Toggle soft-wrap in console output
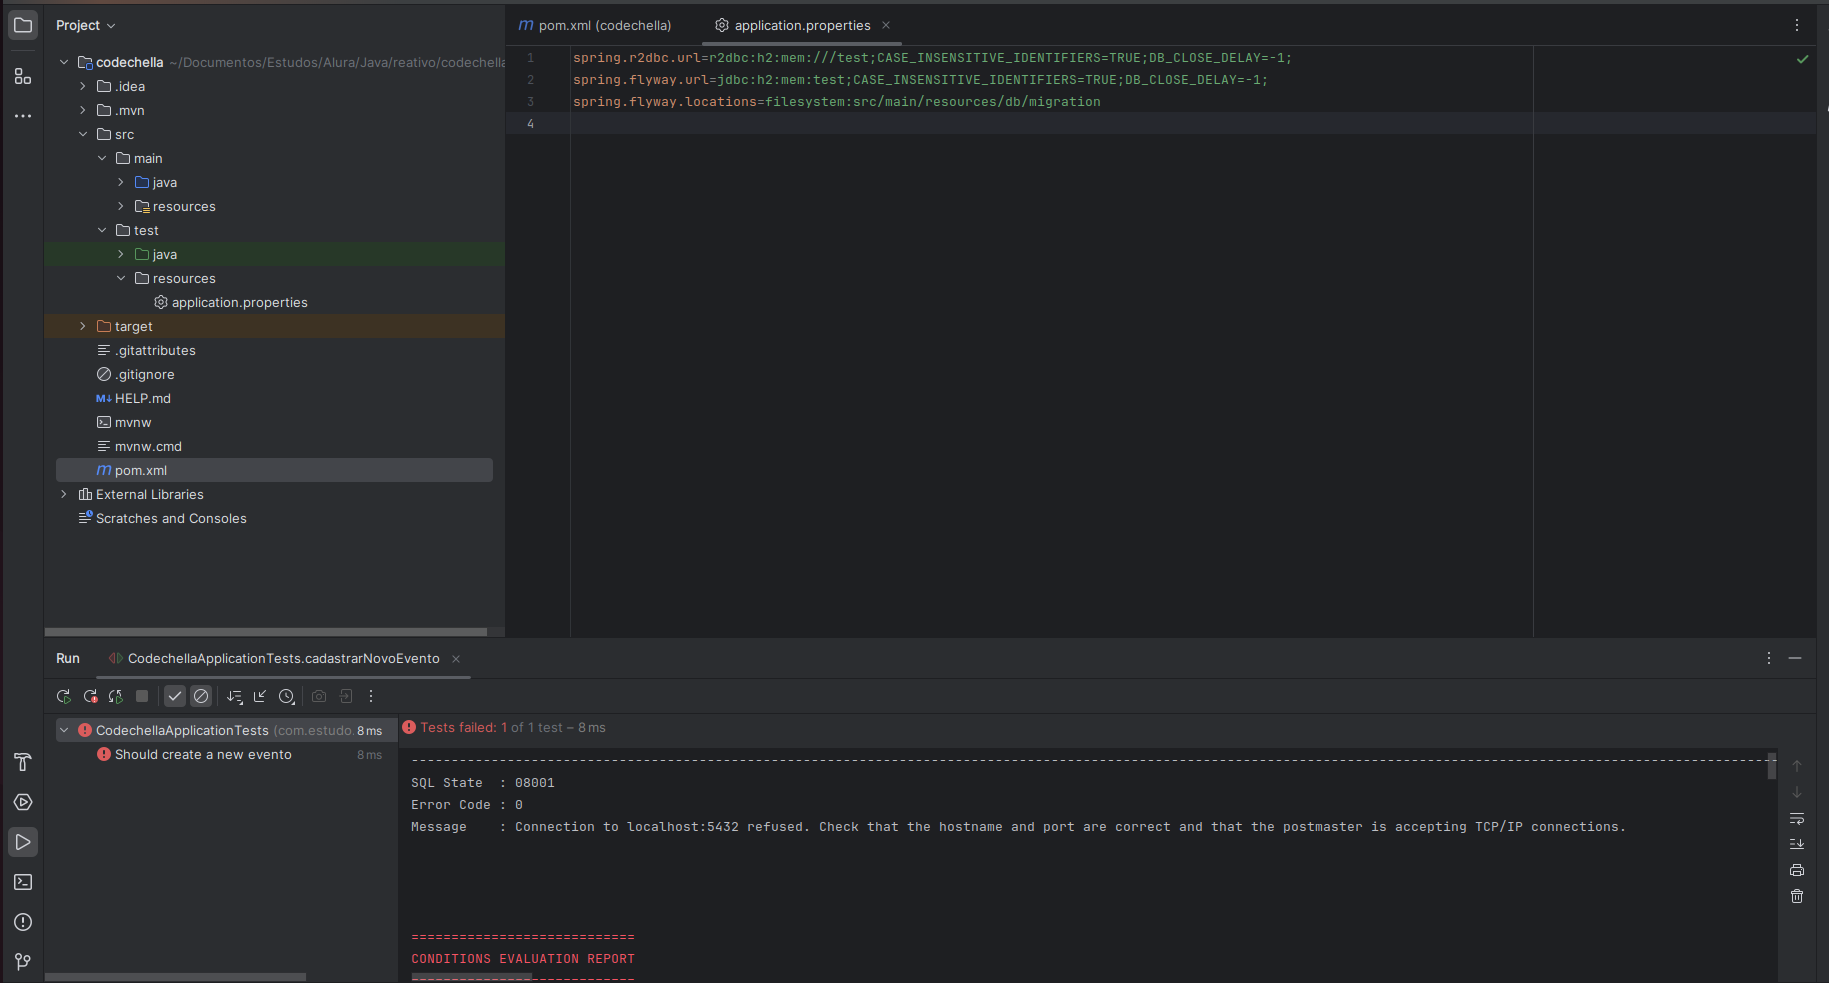 point(1797,818)
